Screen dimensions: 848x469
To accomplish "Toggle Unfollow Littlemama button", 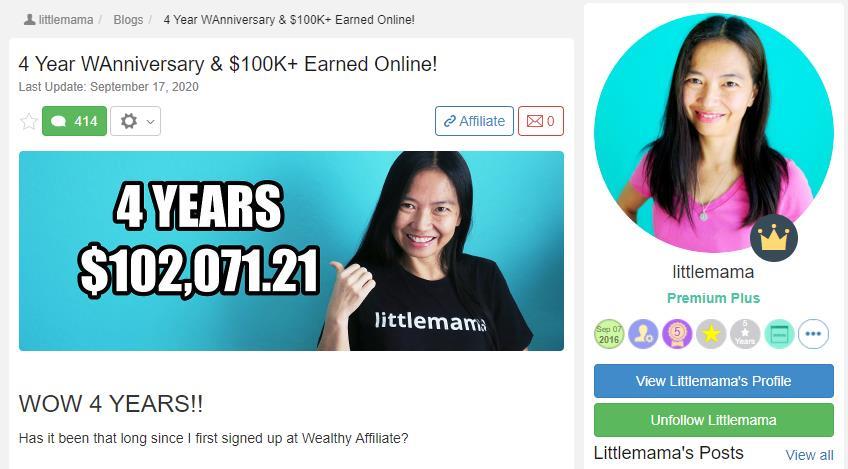I will pos(713,420).
